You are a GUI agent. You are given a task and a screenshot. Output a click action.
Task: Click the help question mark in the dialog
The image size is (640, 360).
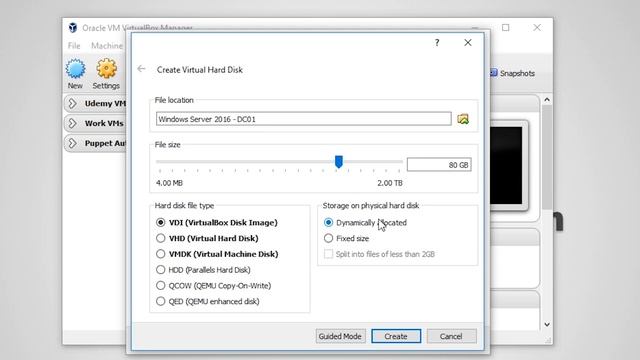[437, 42]
